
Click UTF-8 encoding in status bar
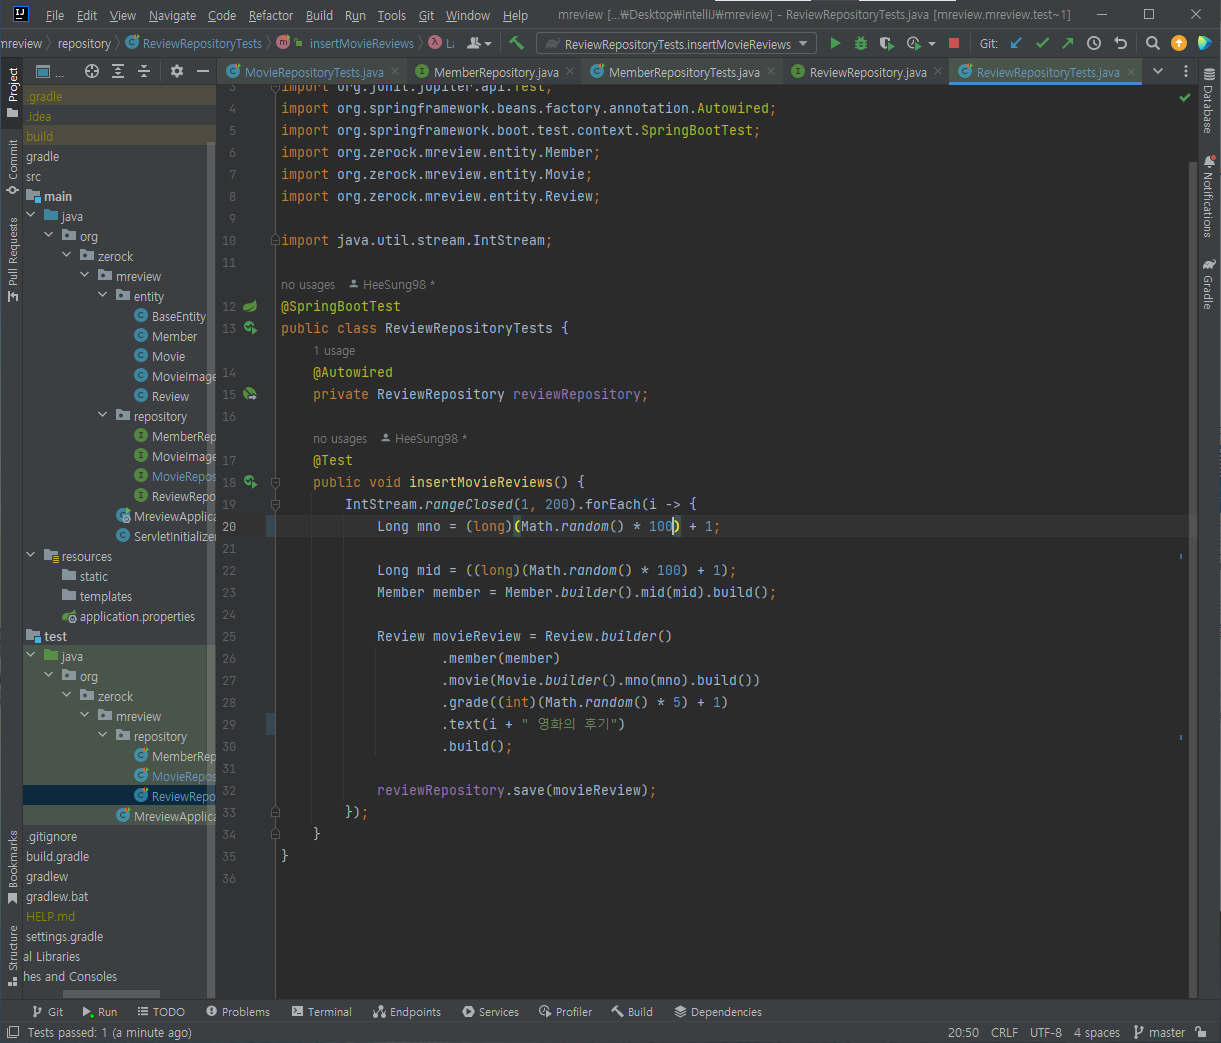tap(1046, 1033)
